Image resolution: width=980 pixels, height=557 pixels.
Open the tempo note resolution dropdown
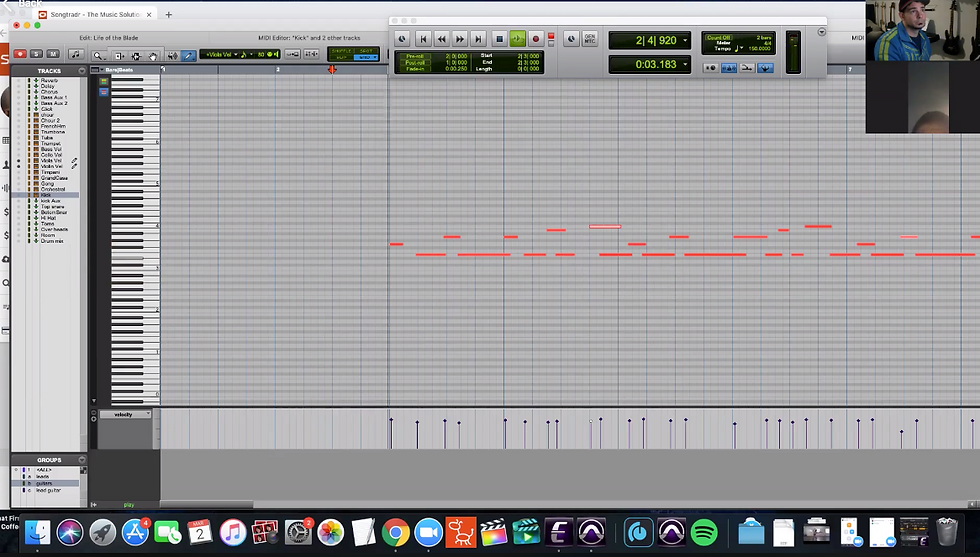(738, 48)
